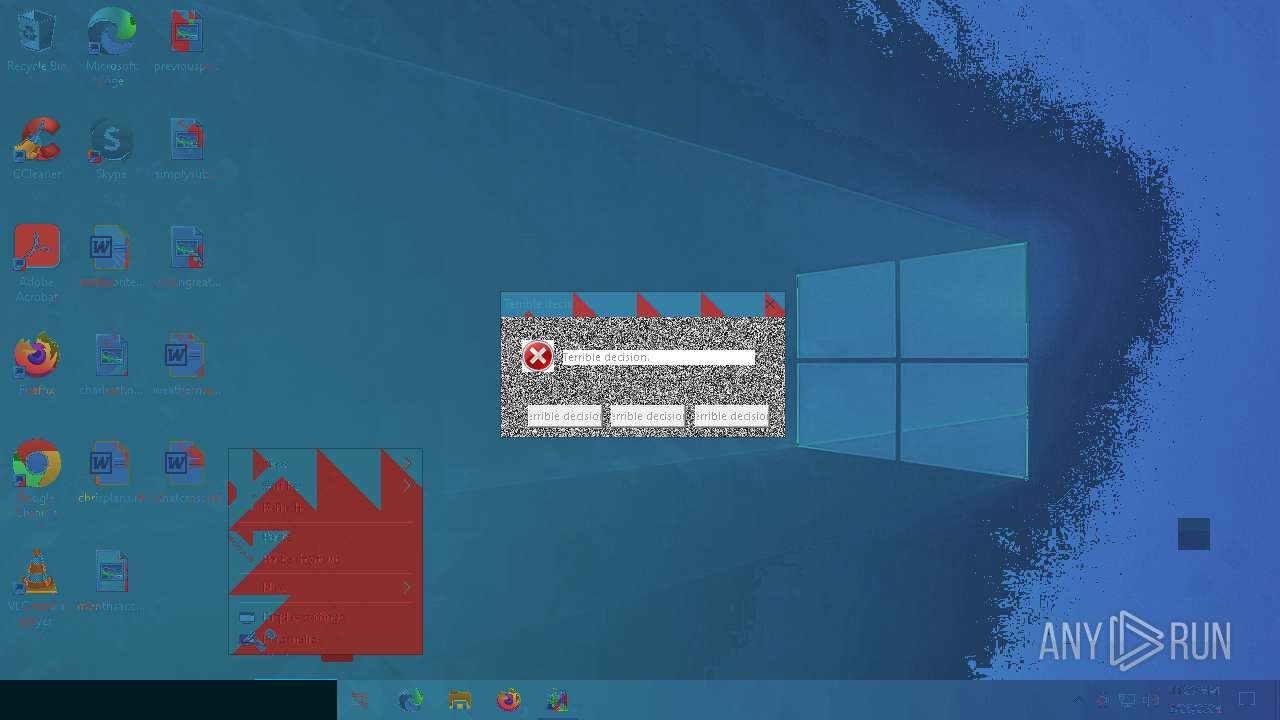This screenshot has height=720, width=1280.
Task: Click the rightmost "Terrible decision" button
Action: [x=731, y=416]
